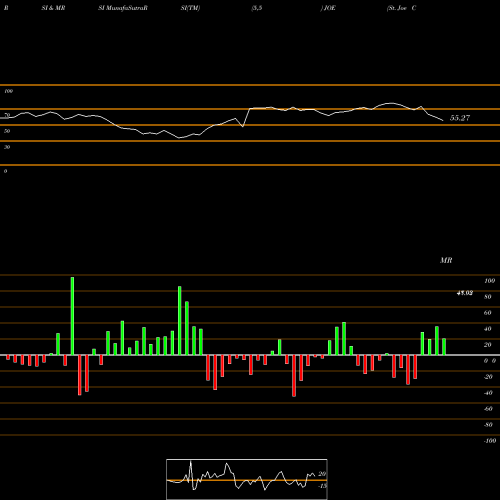The height and width of the screenshot is (500, 500).
Task: Click the 100 label on MR axis
Action: point(490,281)
